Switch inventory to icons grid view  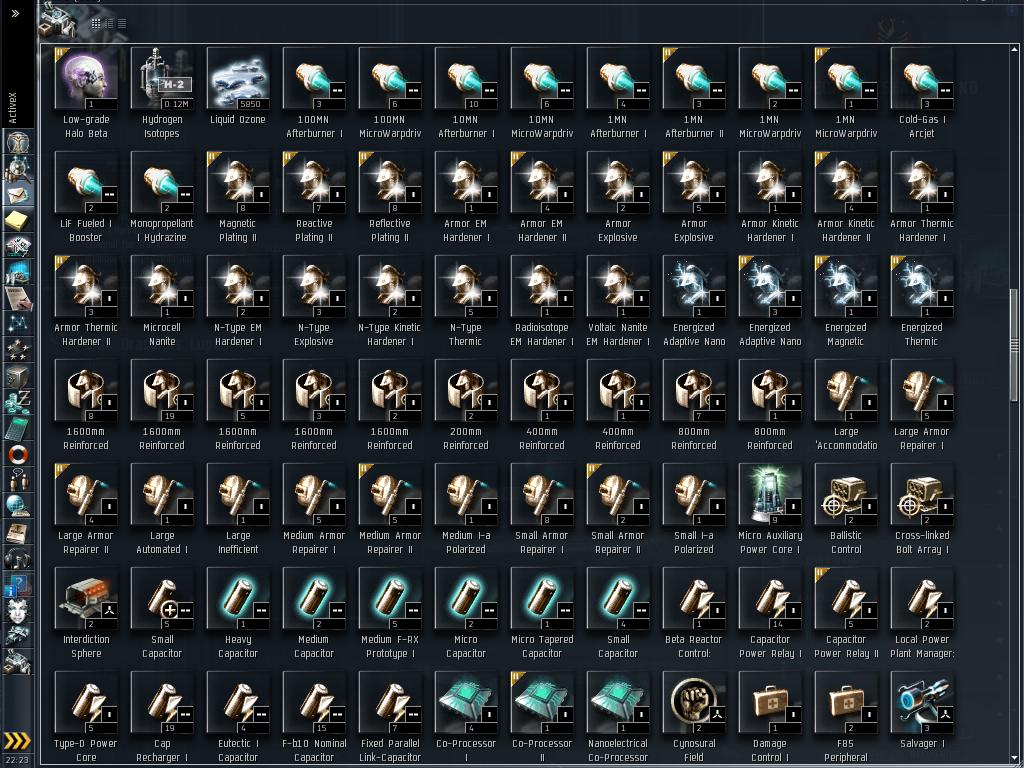click(x=96, y=24)
